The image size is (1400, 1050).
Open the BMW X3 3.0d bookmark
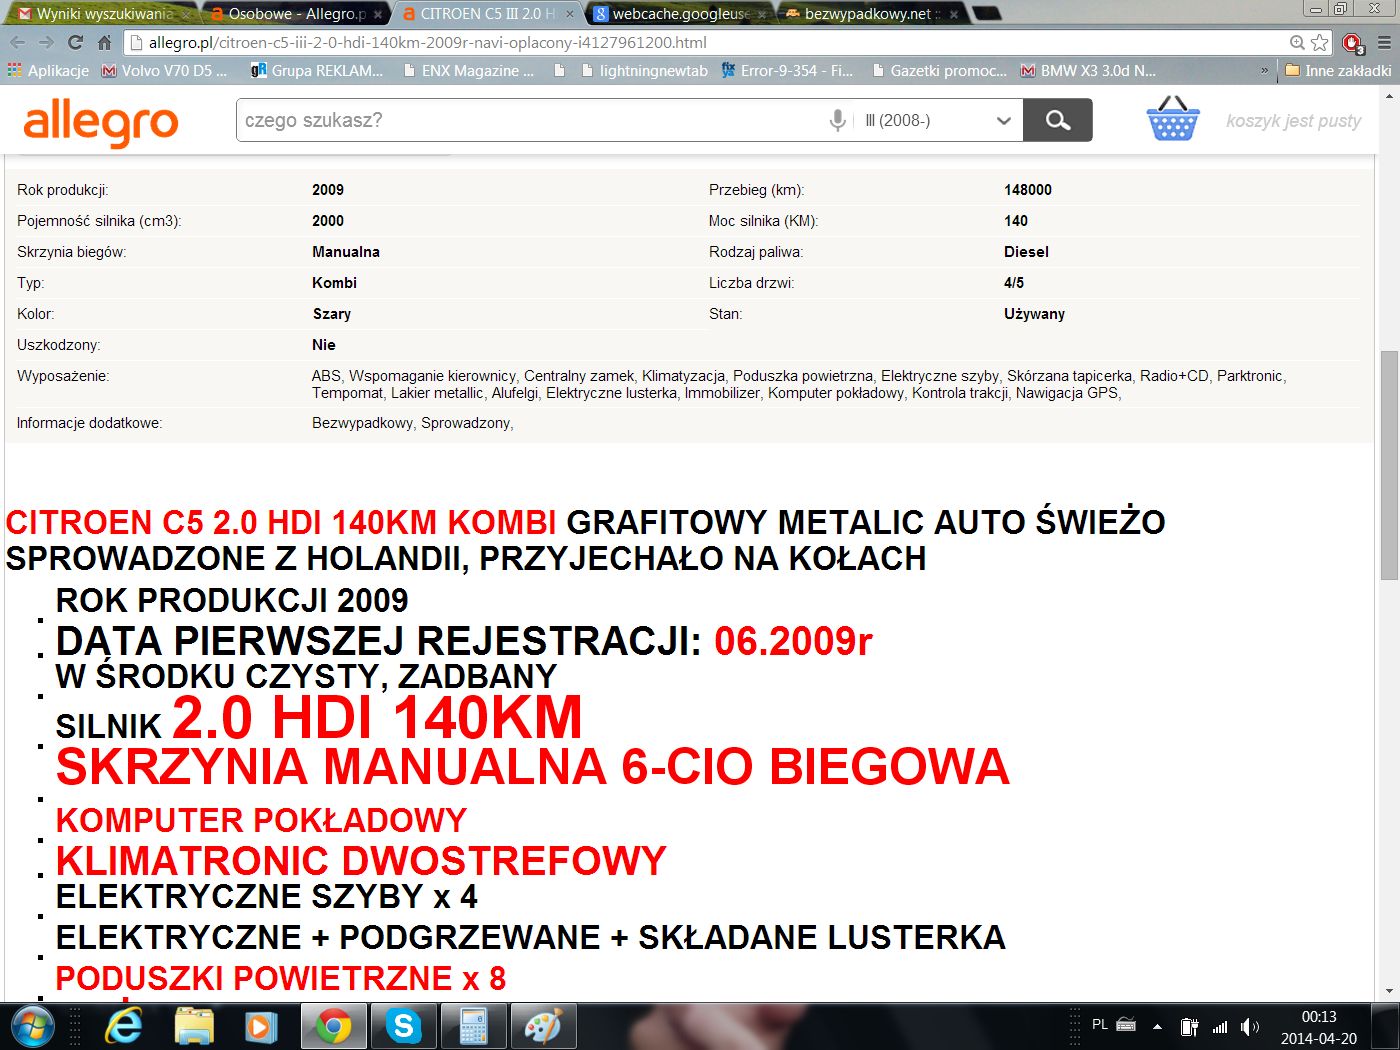click(x=1088, y=71)
